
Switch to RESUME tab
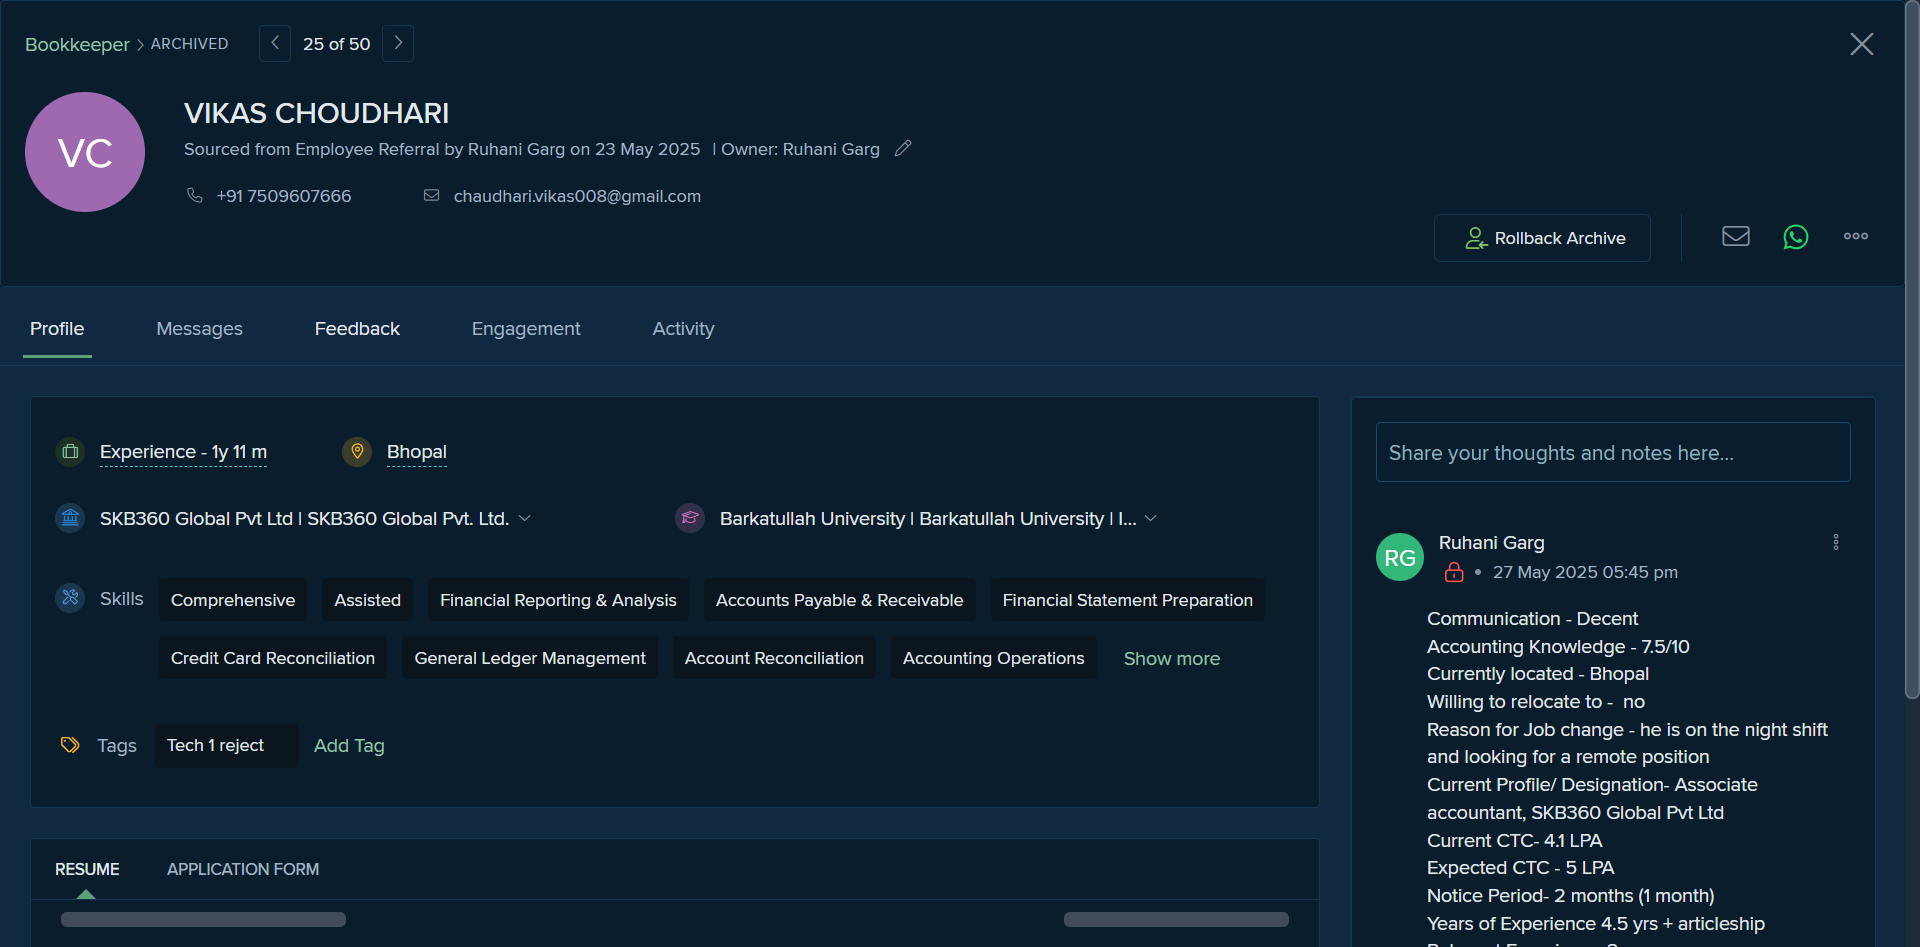[x=87, y=869]
